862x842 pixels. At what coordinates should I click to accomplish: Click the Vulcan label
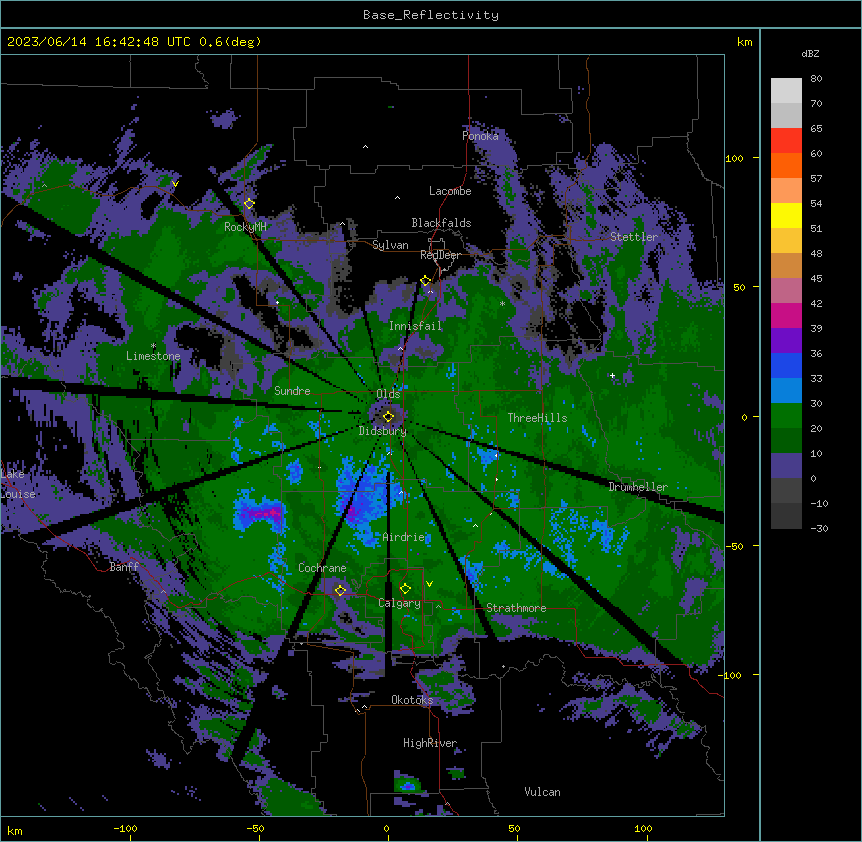(542, 792)
